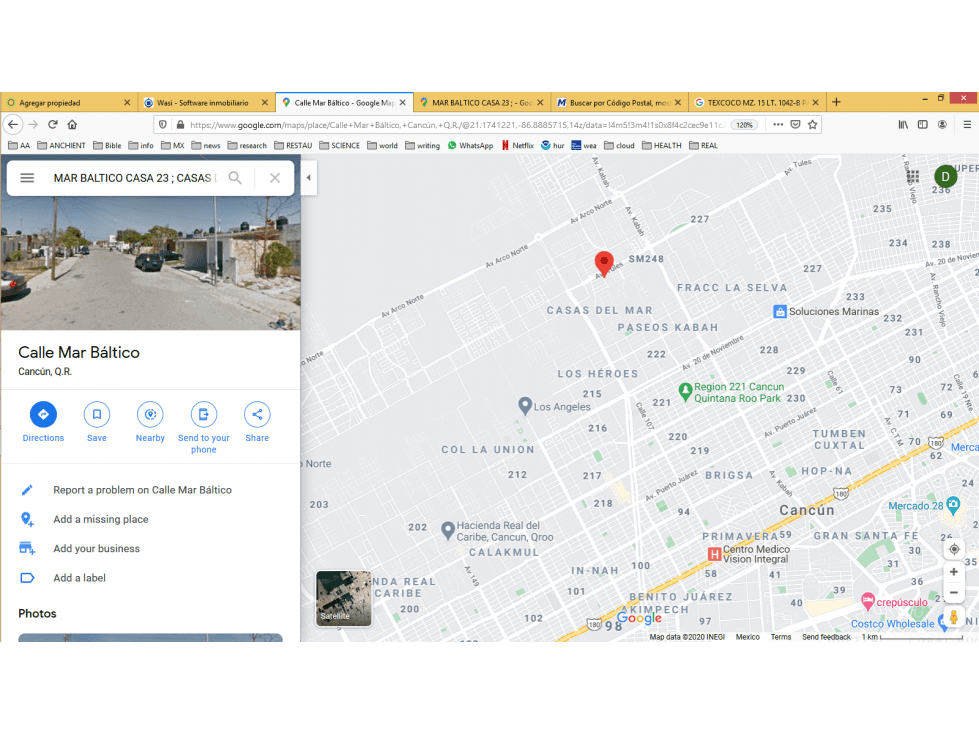
Task: Open the Google apps grid
Action: coord(913,177)
